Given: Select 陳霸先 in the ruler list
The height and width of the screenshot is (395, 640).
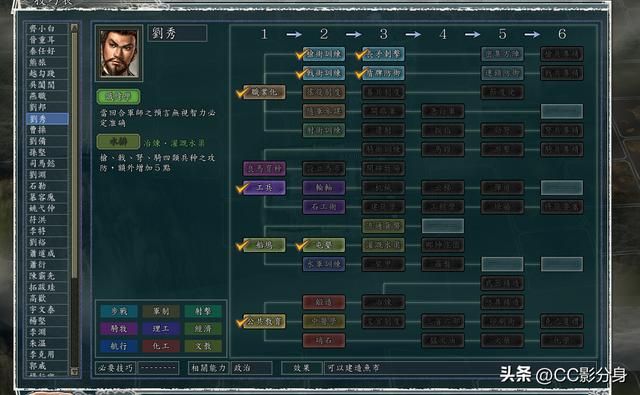Looking at the screenshot, I should (47, 276).
